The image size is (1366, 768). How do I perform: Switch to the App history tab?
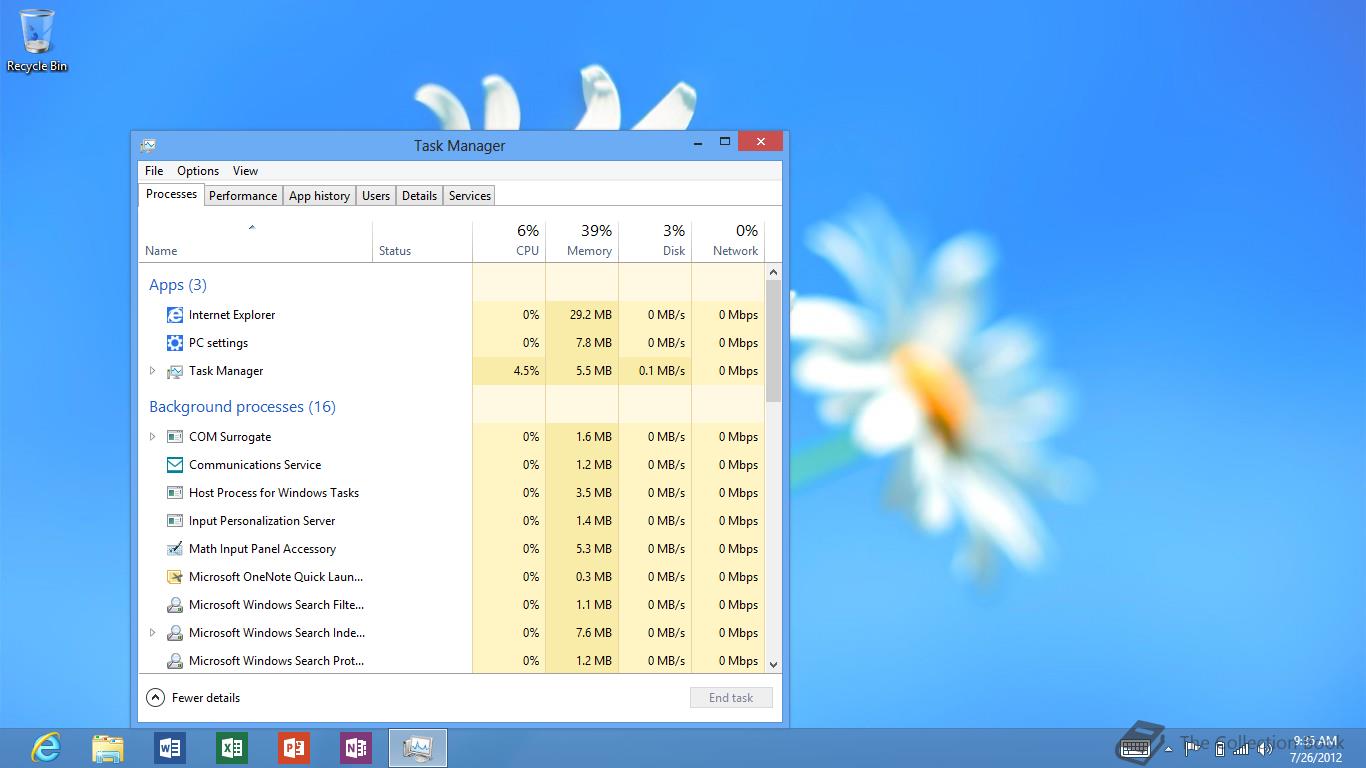point(319,196)
